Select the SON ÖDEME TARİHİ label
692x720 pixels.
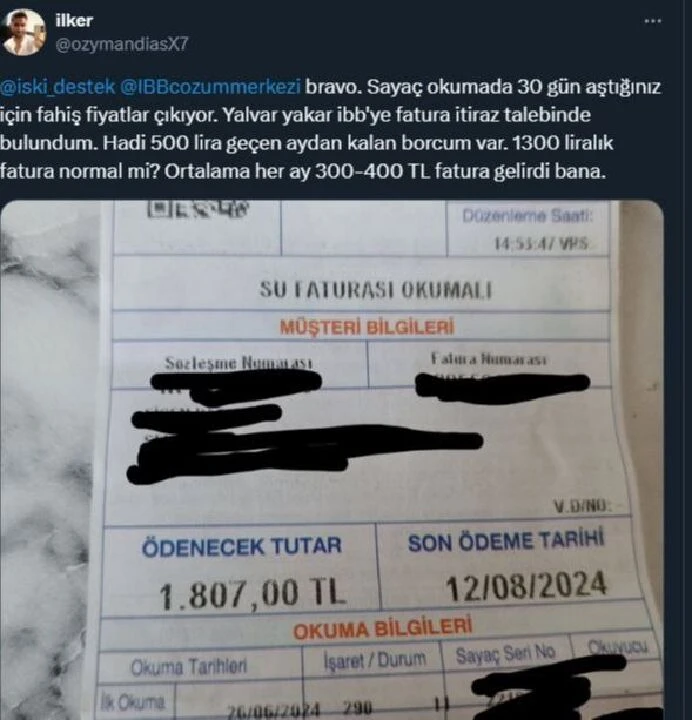tap(506, 542)
